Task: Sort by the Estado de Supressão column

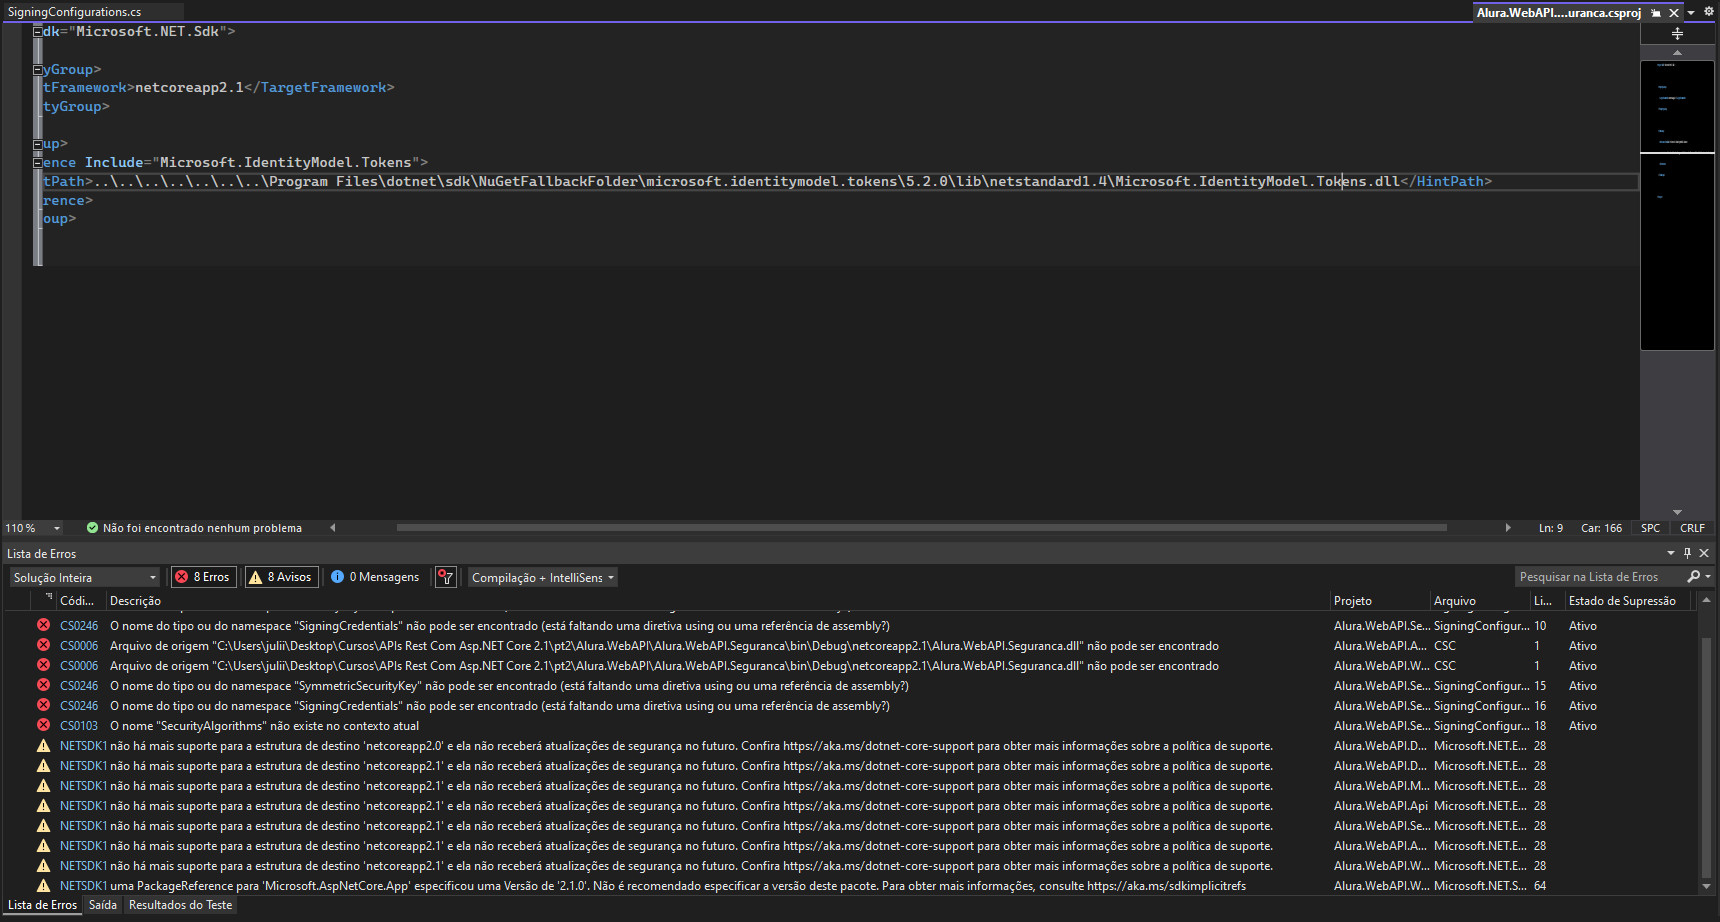Action: click(1627, 601)
